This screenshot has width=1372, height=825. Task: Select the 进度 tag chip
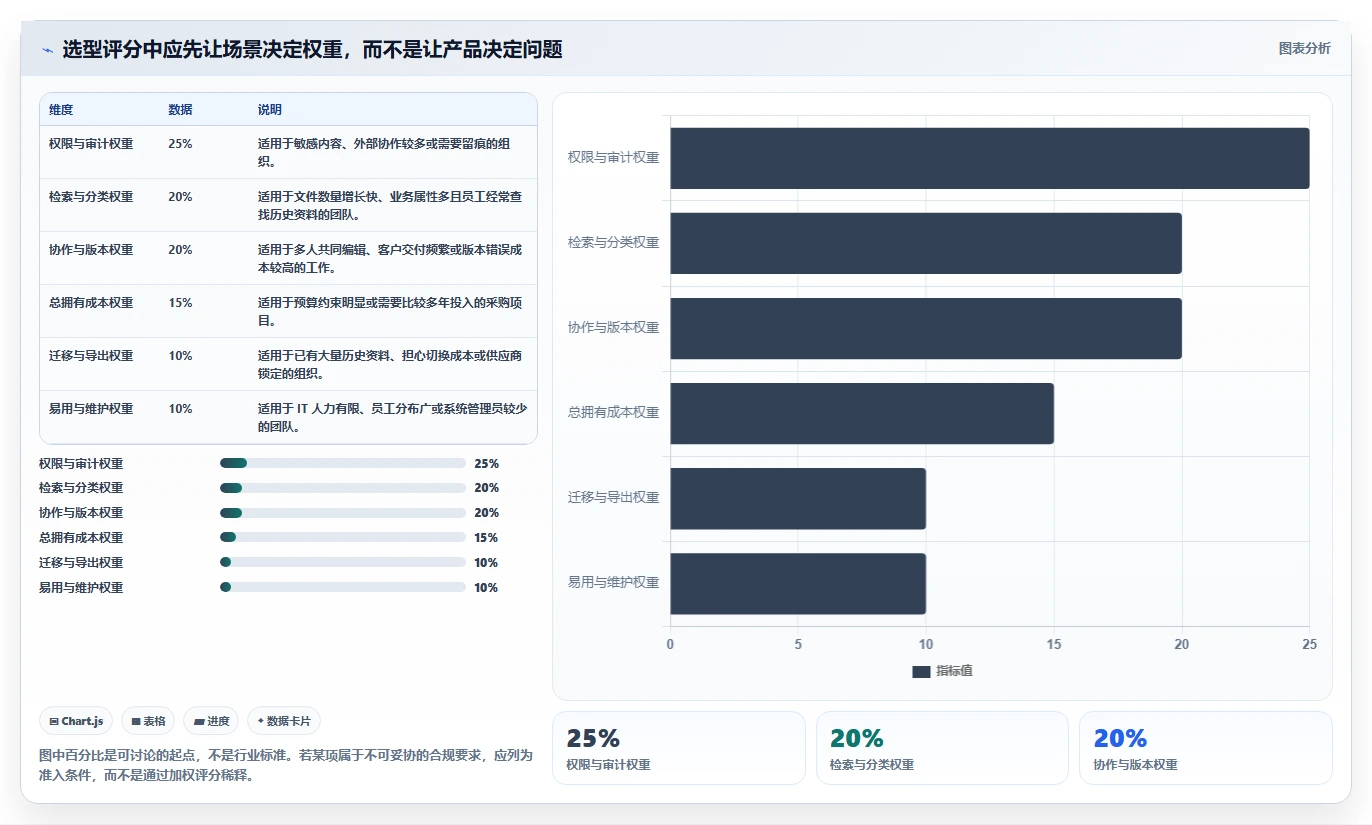click(211, 721)
